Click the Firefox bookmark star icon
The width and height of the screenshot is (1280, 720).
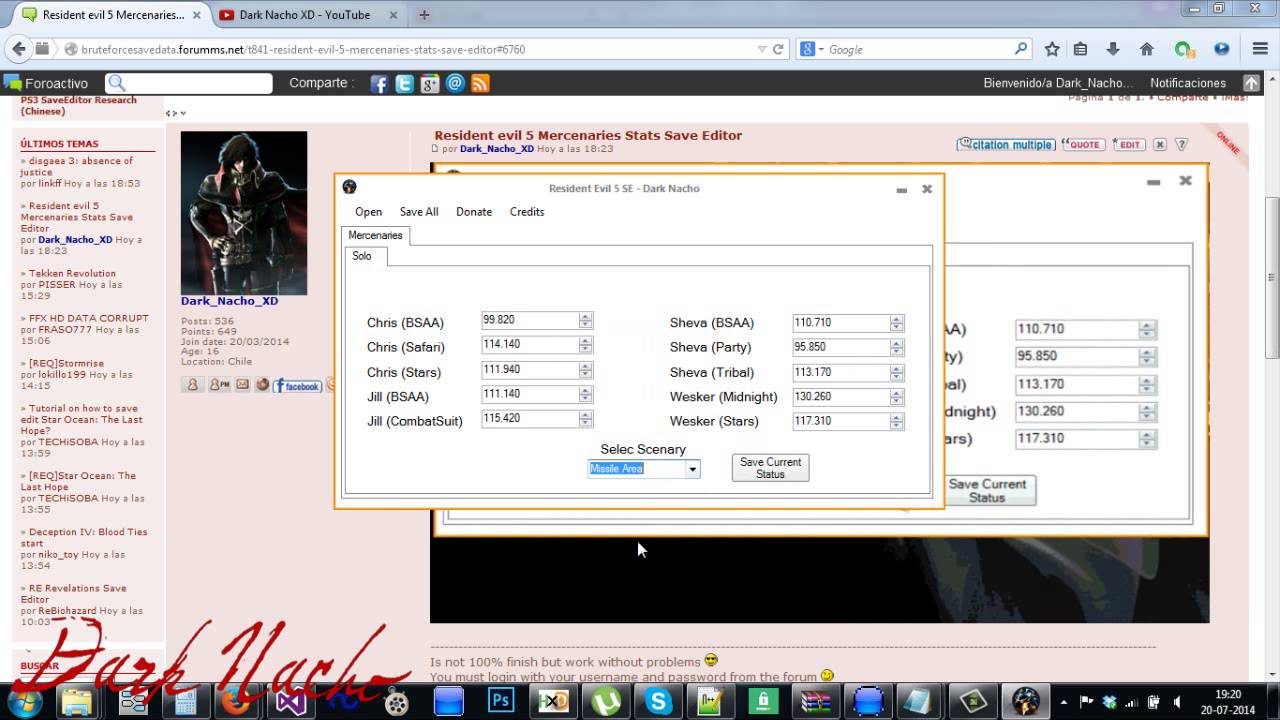pos(1052,49)
